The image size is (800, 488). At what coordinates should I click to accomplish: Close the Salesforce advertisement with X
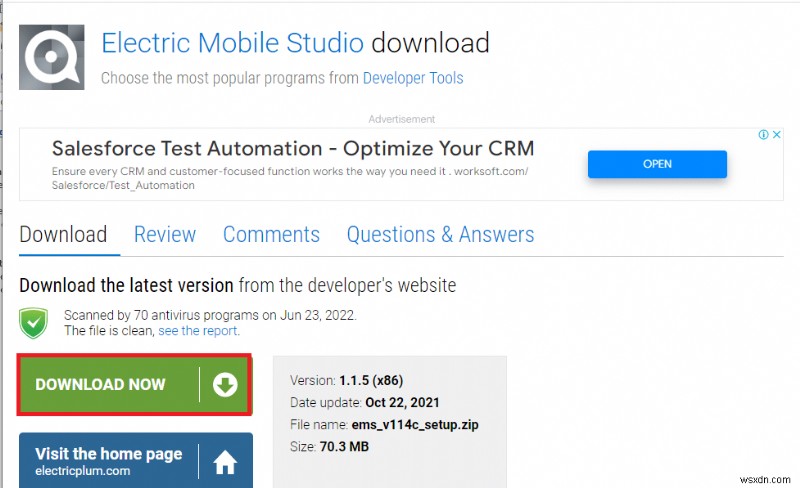click(x=776, y=135)
